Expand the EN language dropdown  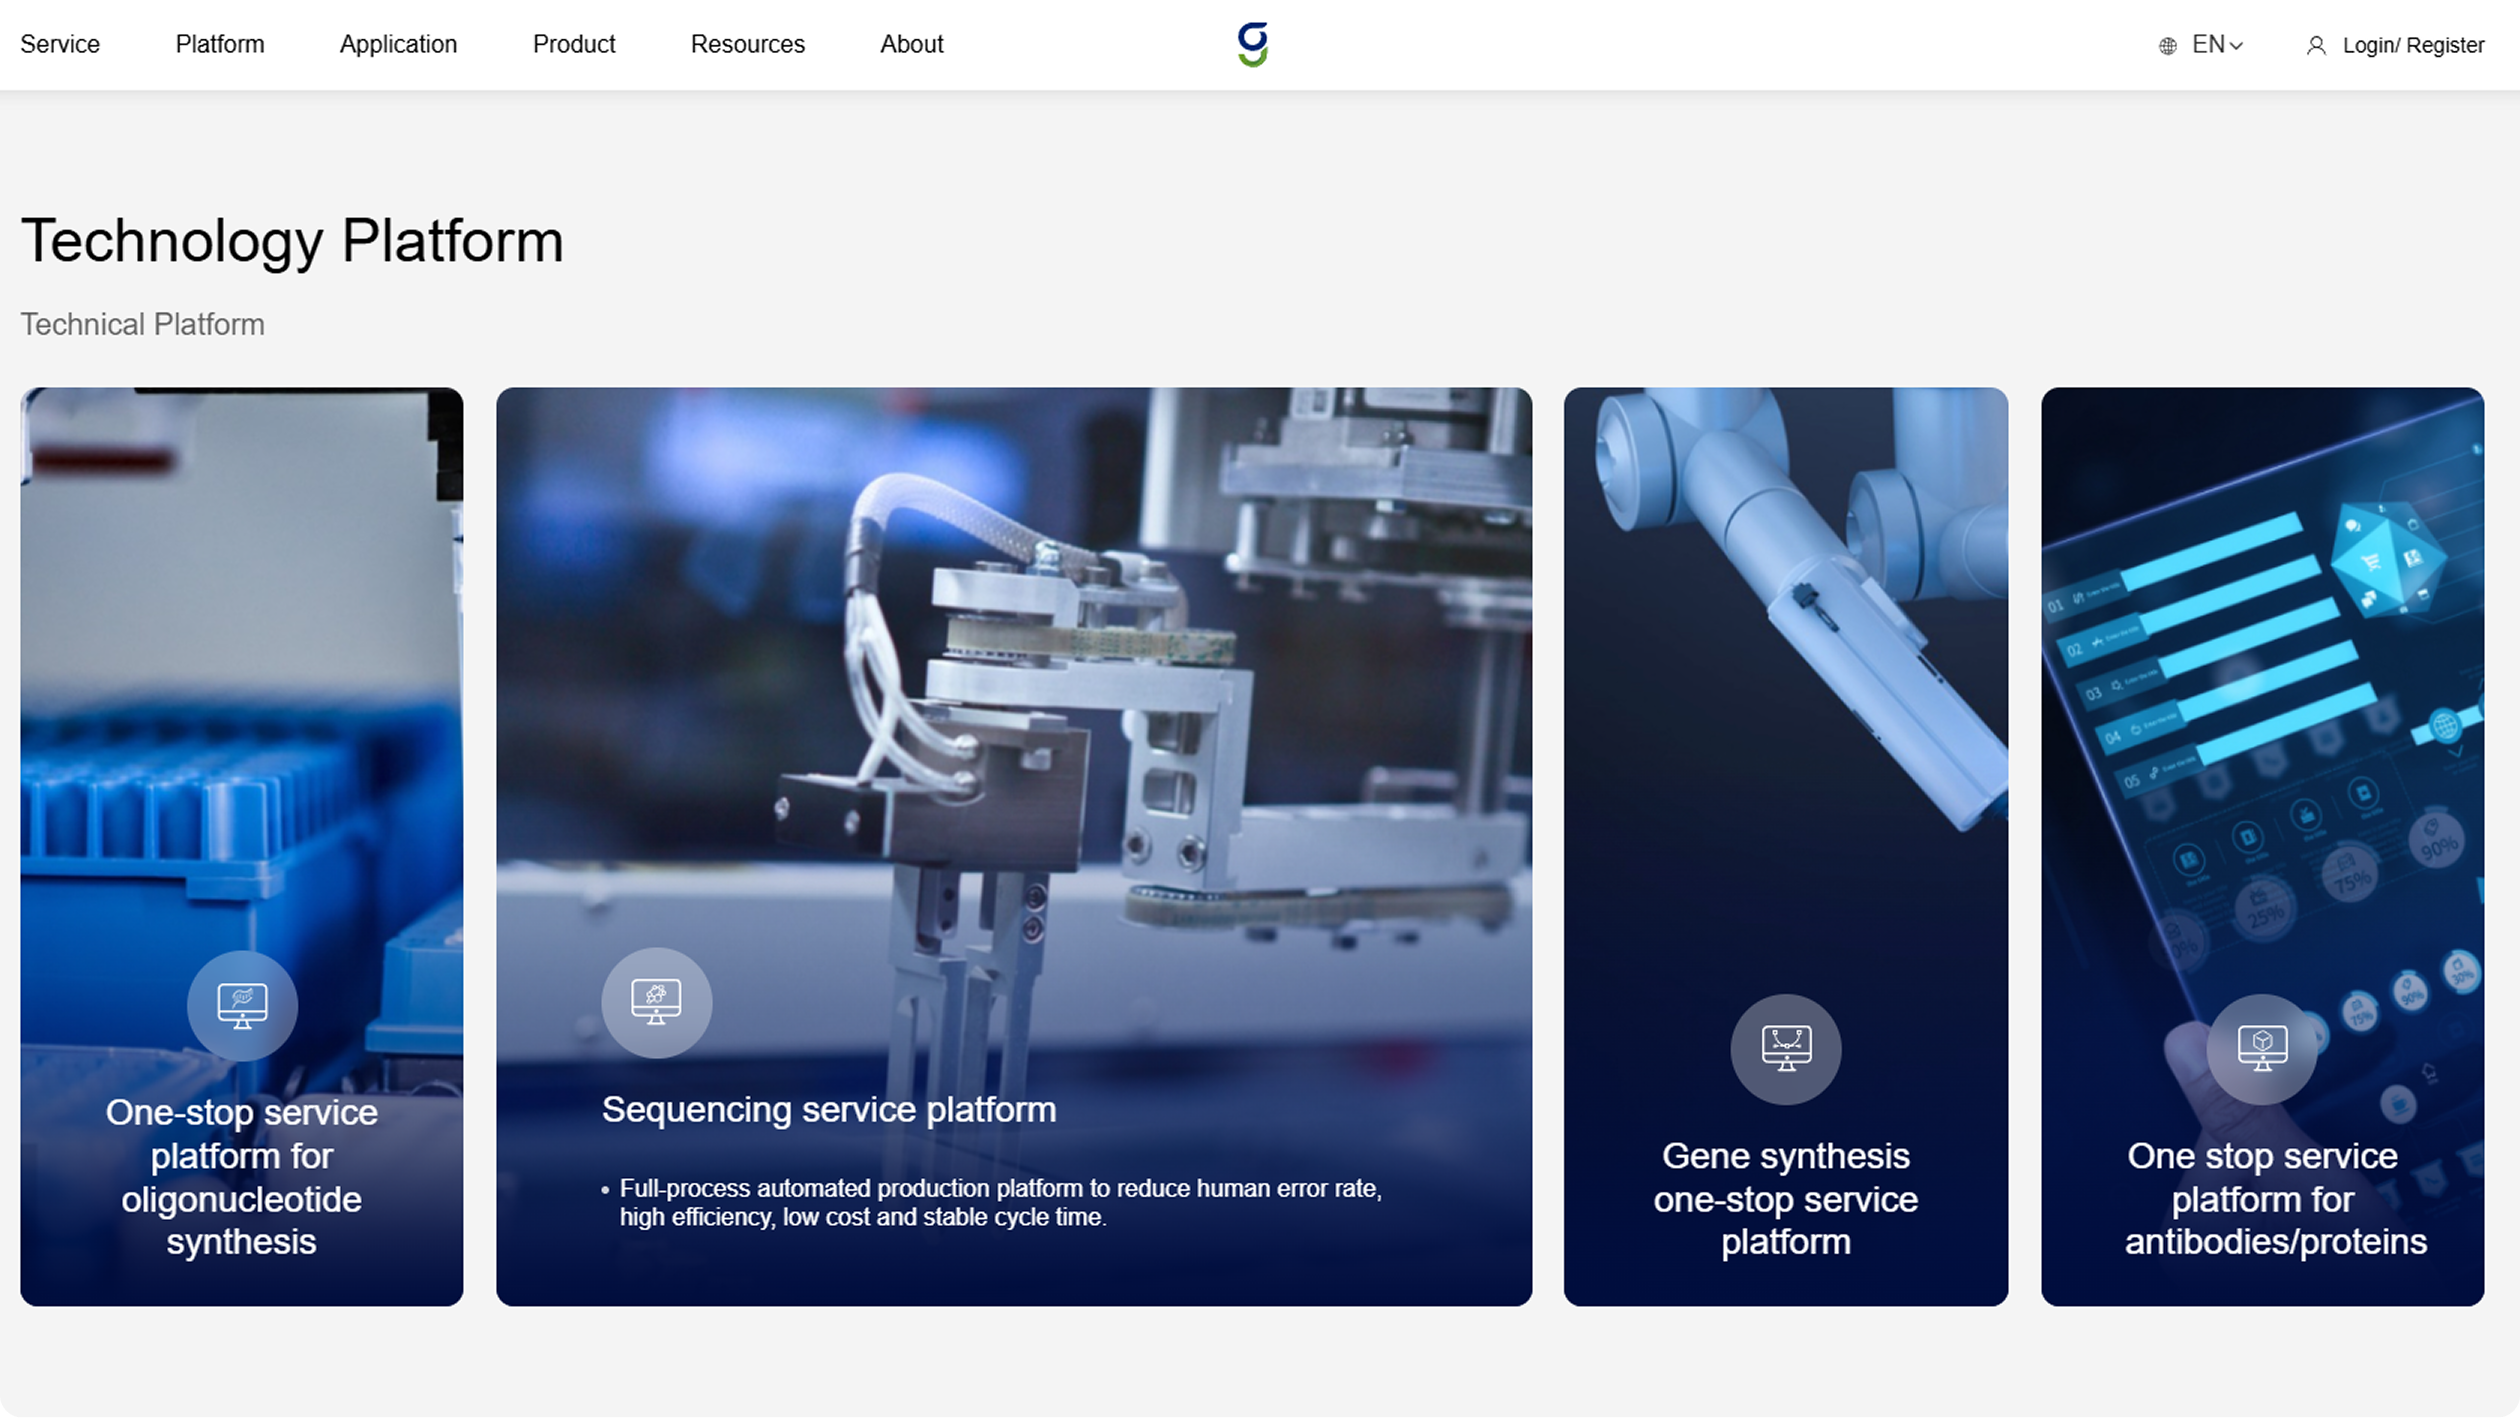click(2208, 45)
